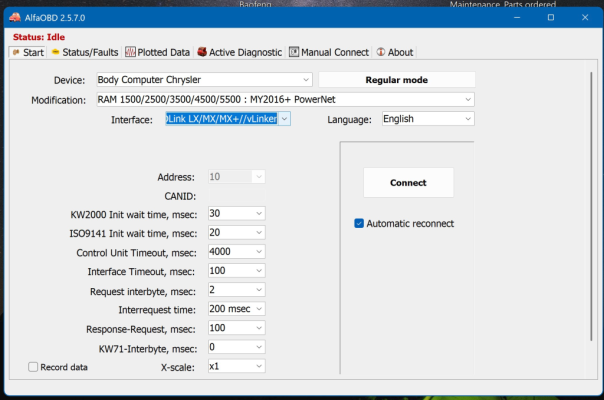Click the vertical scrollbar on right side
The image size is (604, 400).
tap(591, 206)
